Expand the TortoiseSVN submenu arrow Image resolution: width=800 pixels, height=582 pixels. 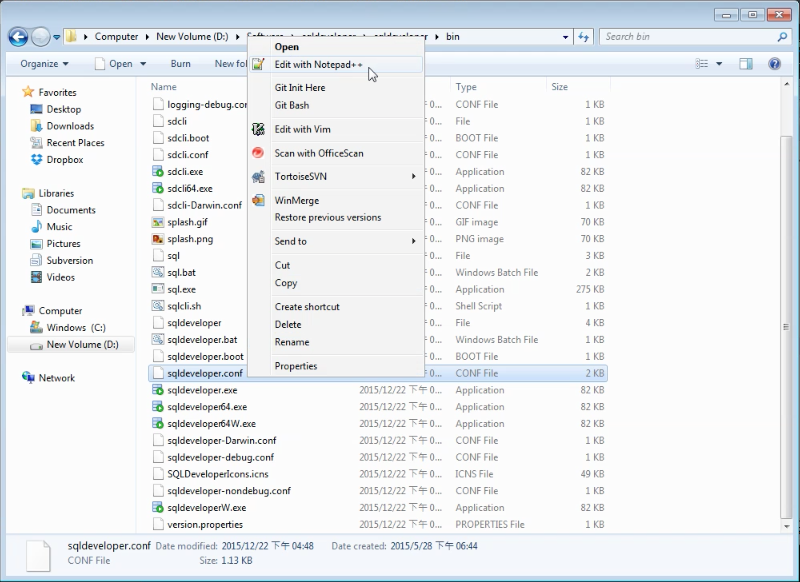point(413,176)
